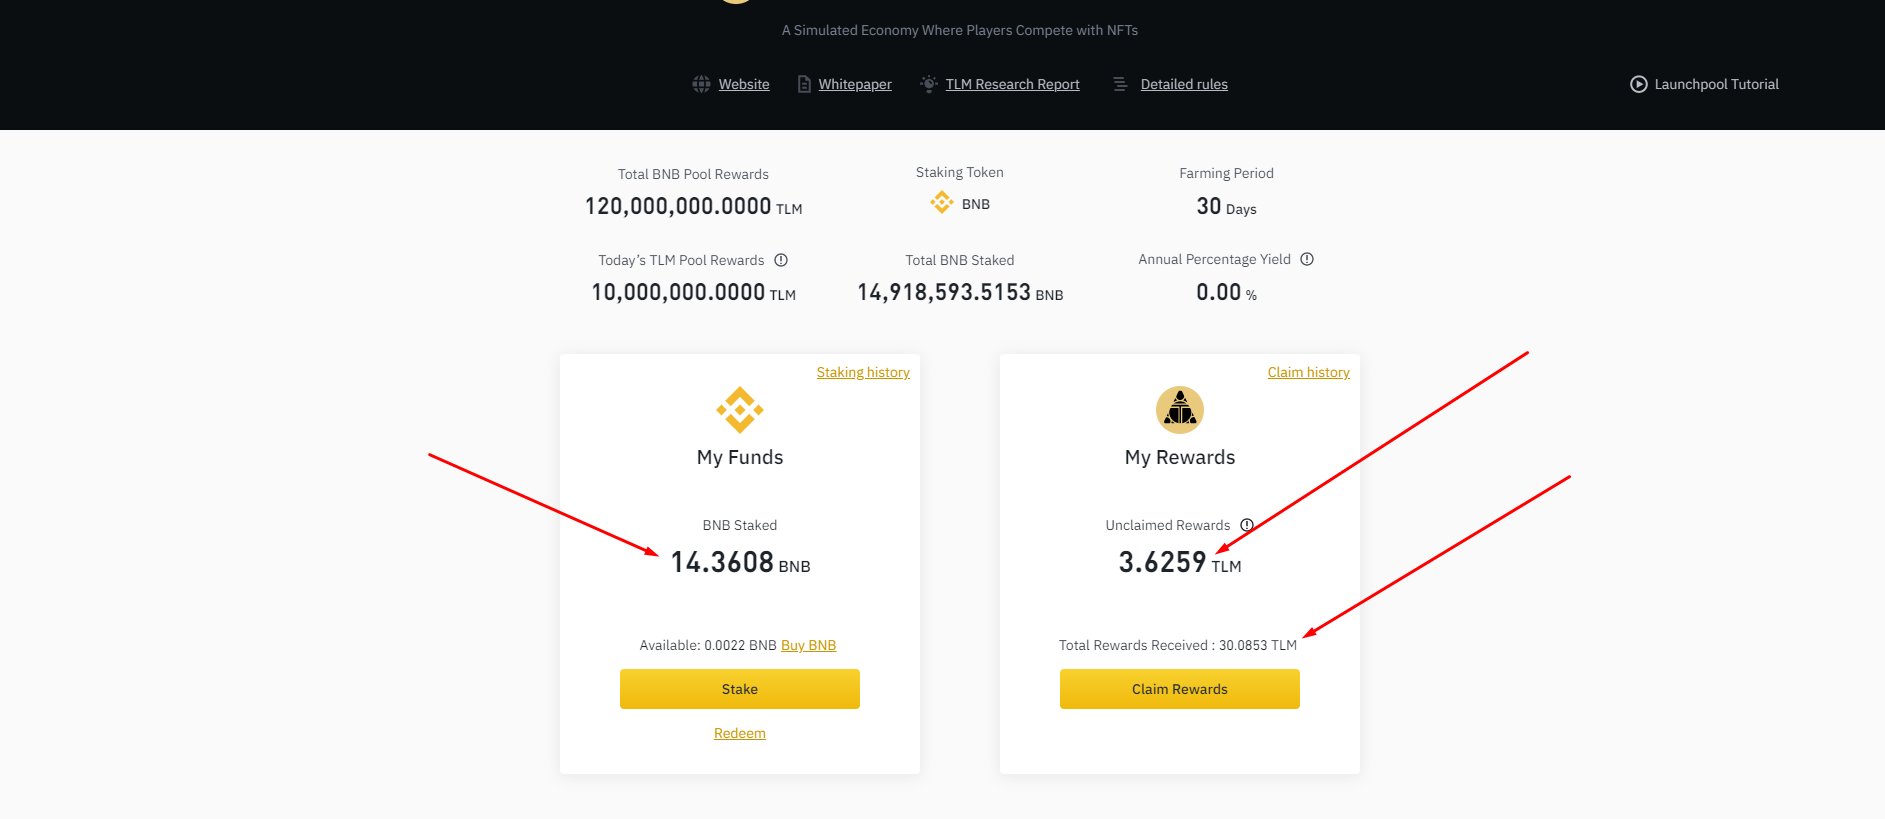Click the list icon beside Detailed rules
The width and height of the screenshot is (1885, 819).
click(x=1120, y=84)
